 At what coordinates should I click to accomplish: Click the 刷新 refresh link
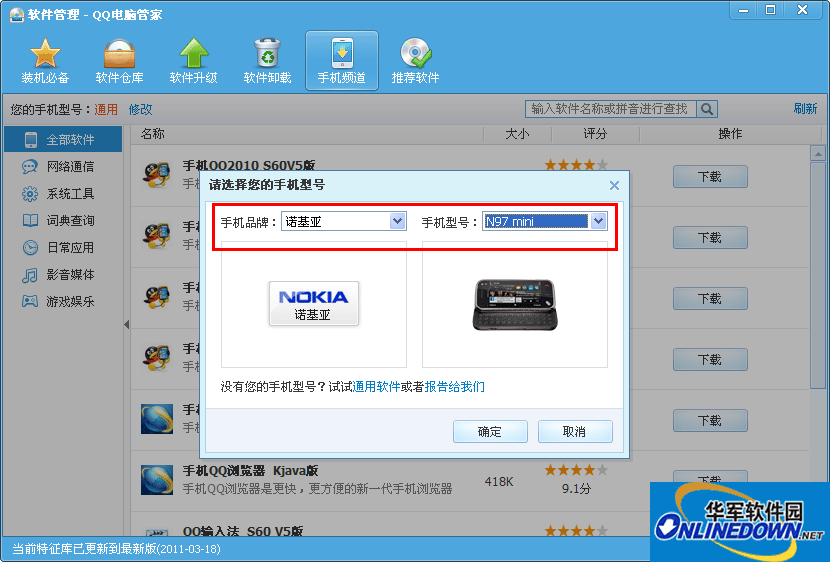coord(805,108)
